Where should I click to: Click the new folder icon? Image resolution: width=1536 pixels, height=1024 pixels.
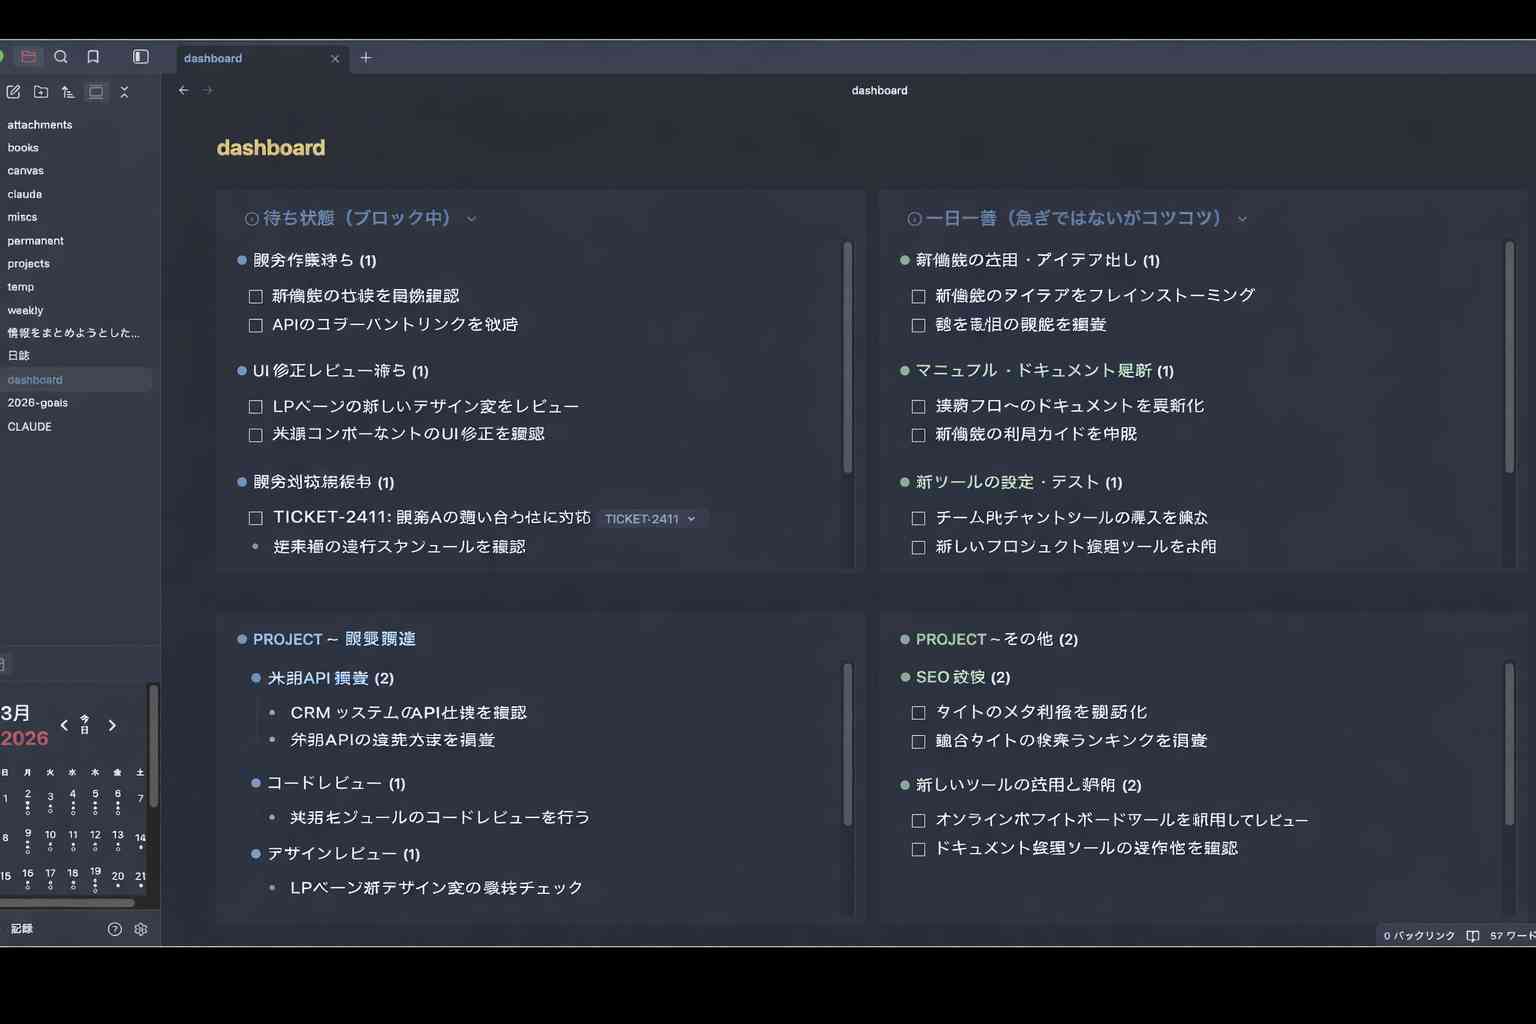41,91
